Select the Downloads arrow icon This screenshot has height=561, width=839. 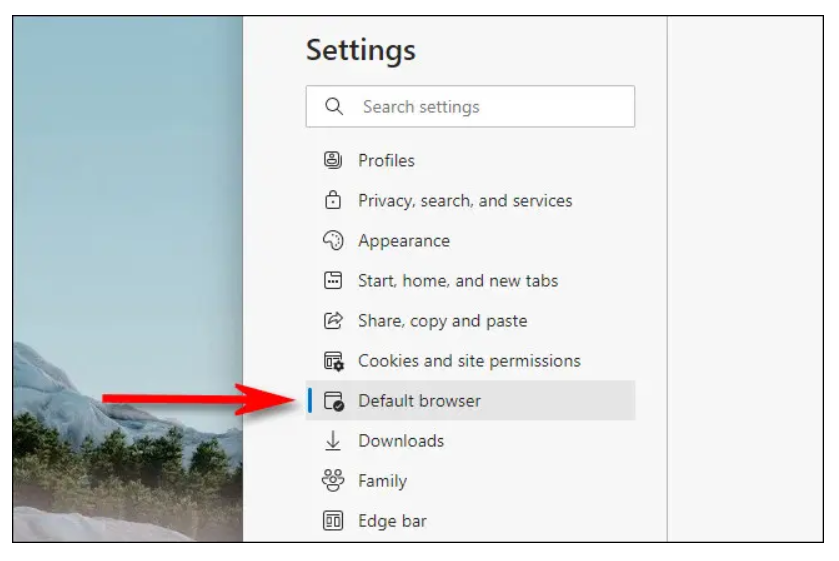coord(333,441)
